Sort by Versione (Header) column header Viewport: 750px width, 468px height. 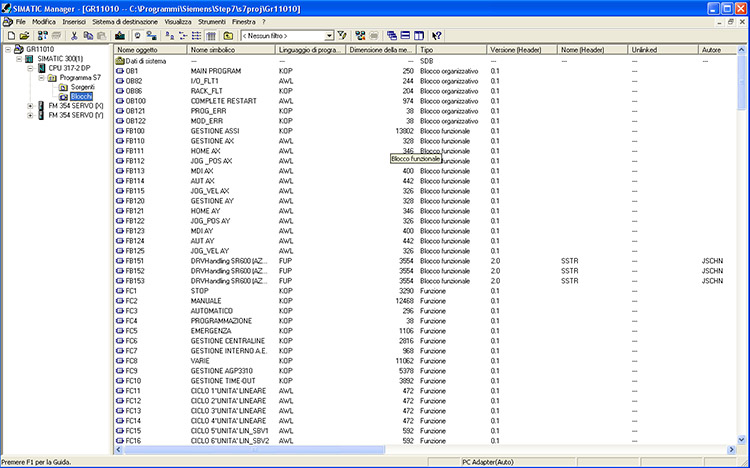coord(521,50)
